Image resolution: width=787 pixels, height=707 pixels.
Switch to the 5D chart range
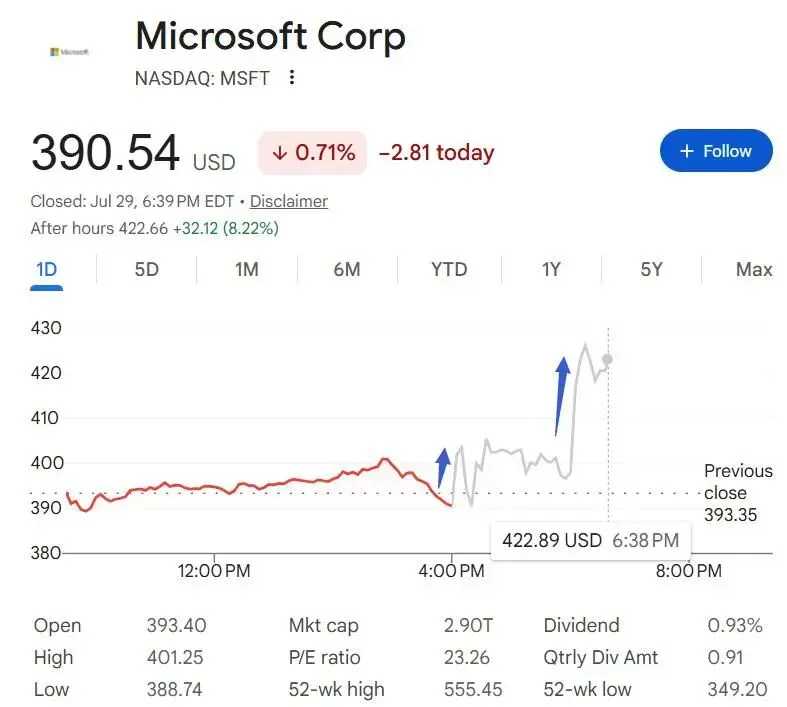coord(147,270)
